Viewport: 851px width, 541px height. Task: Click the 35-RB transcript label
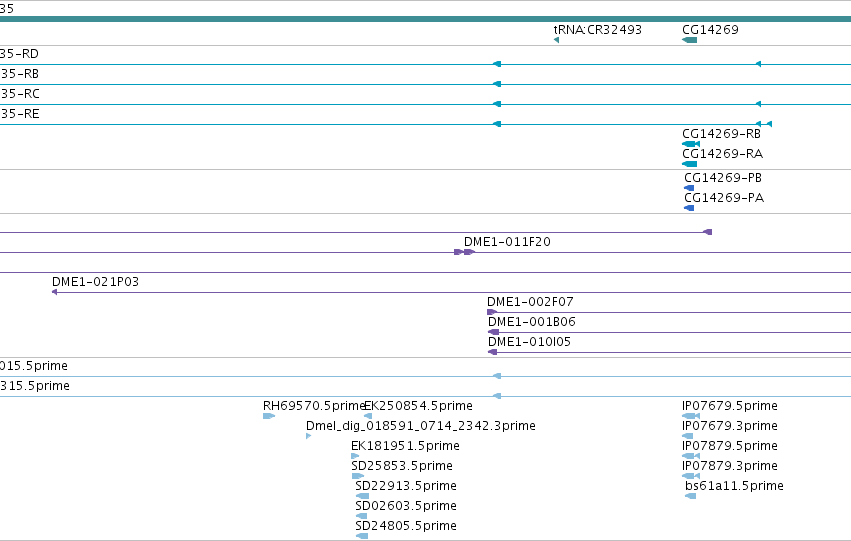20,74
